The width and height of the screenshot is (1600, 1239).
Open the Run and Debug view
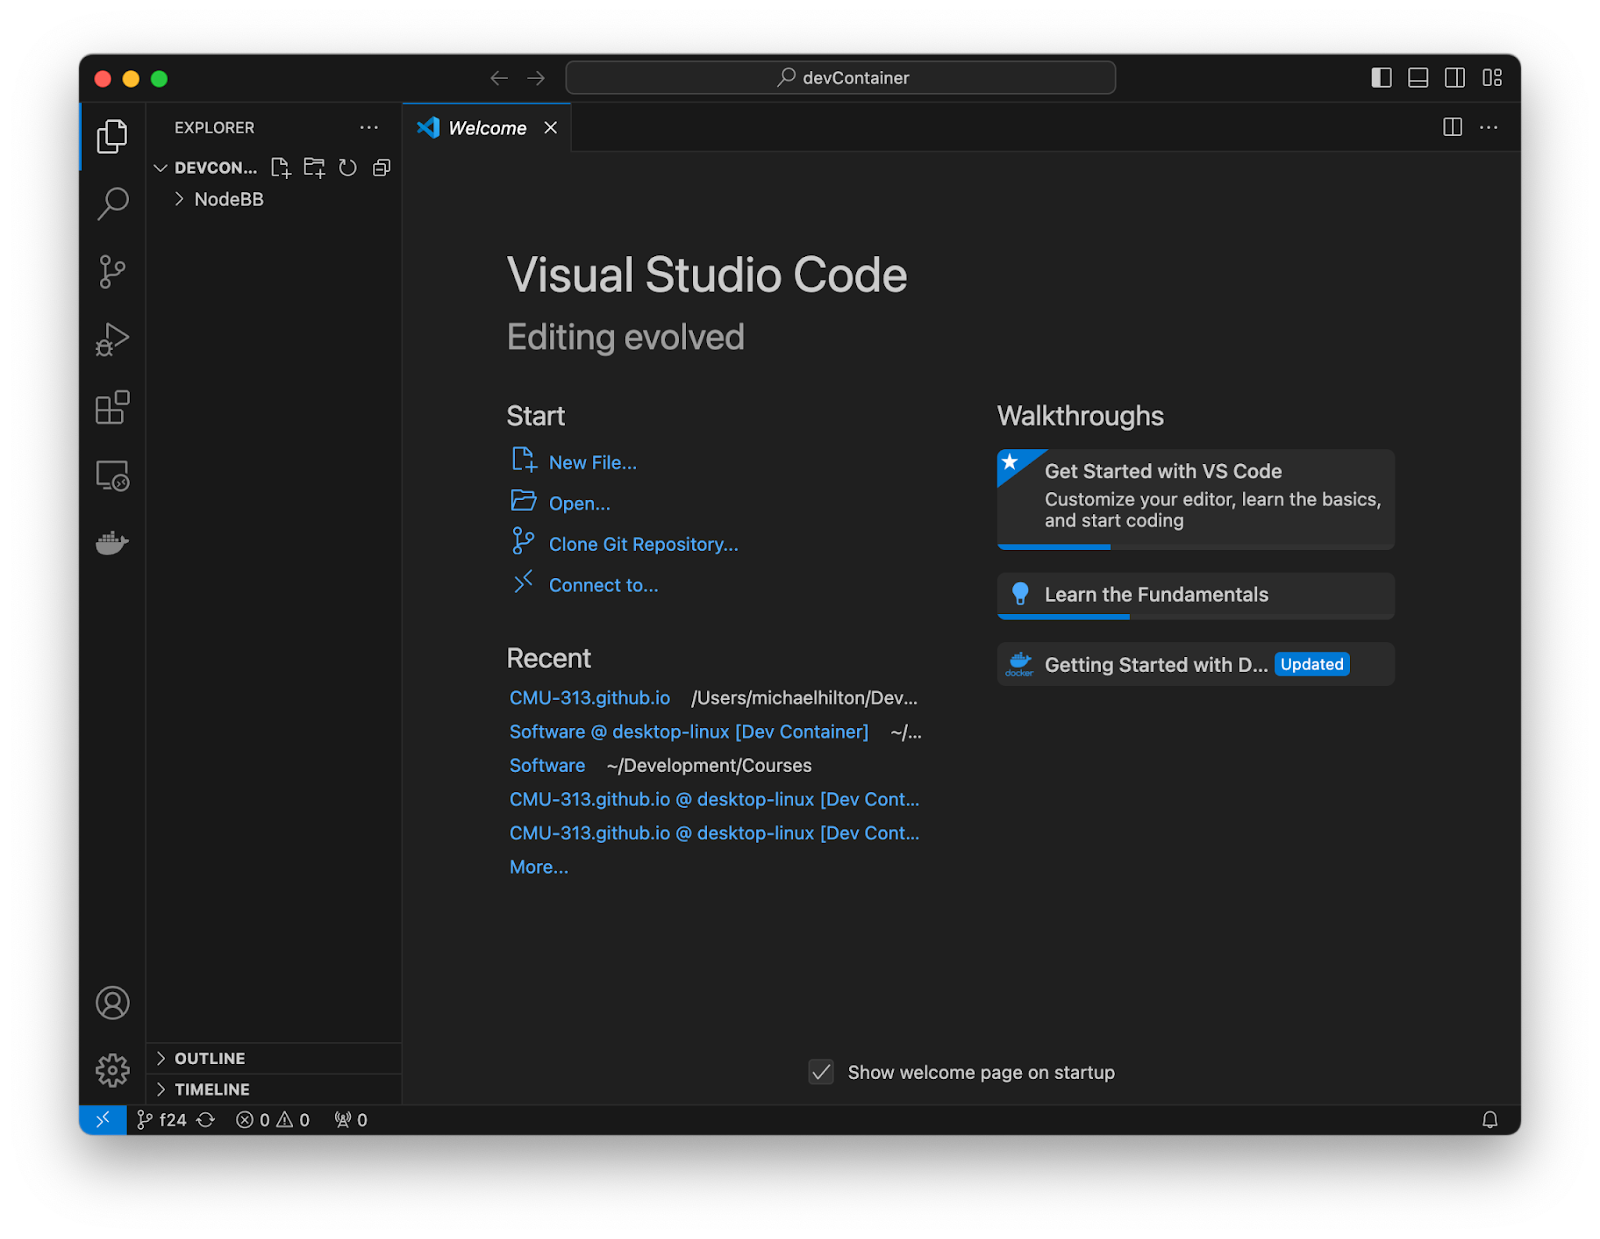112,339
